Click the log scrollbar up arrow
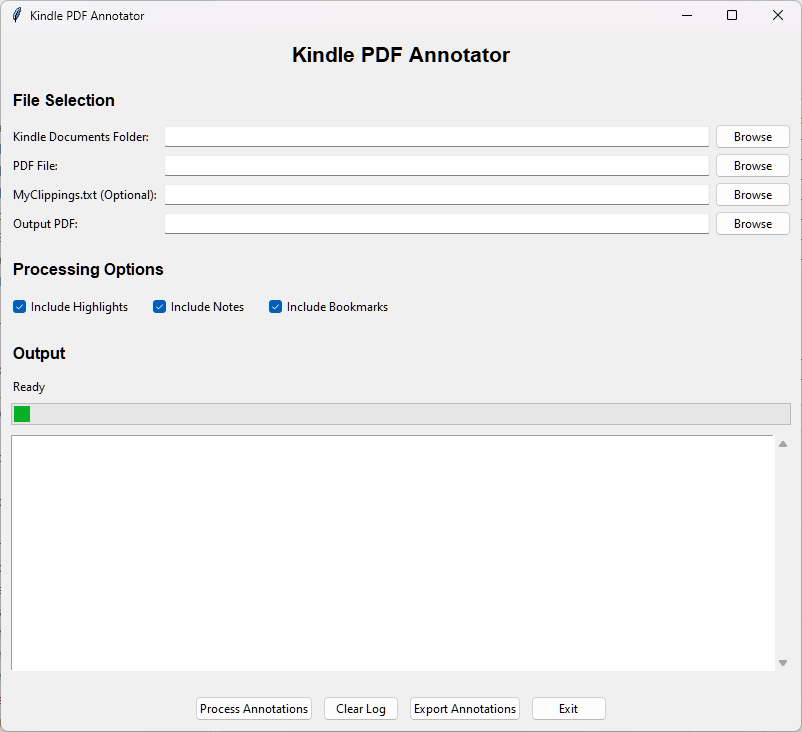Screen dimensions: 802x732 click(783, 444)
